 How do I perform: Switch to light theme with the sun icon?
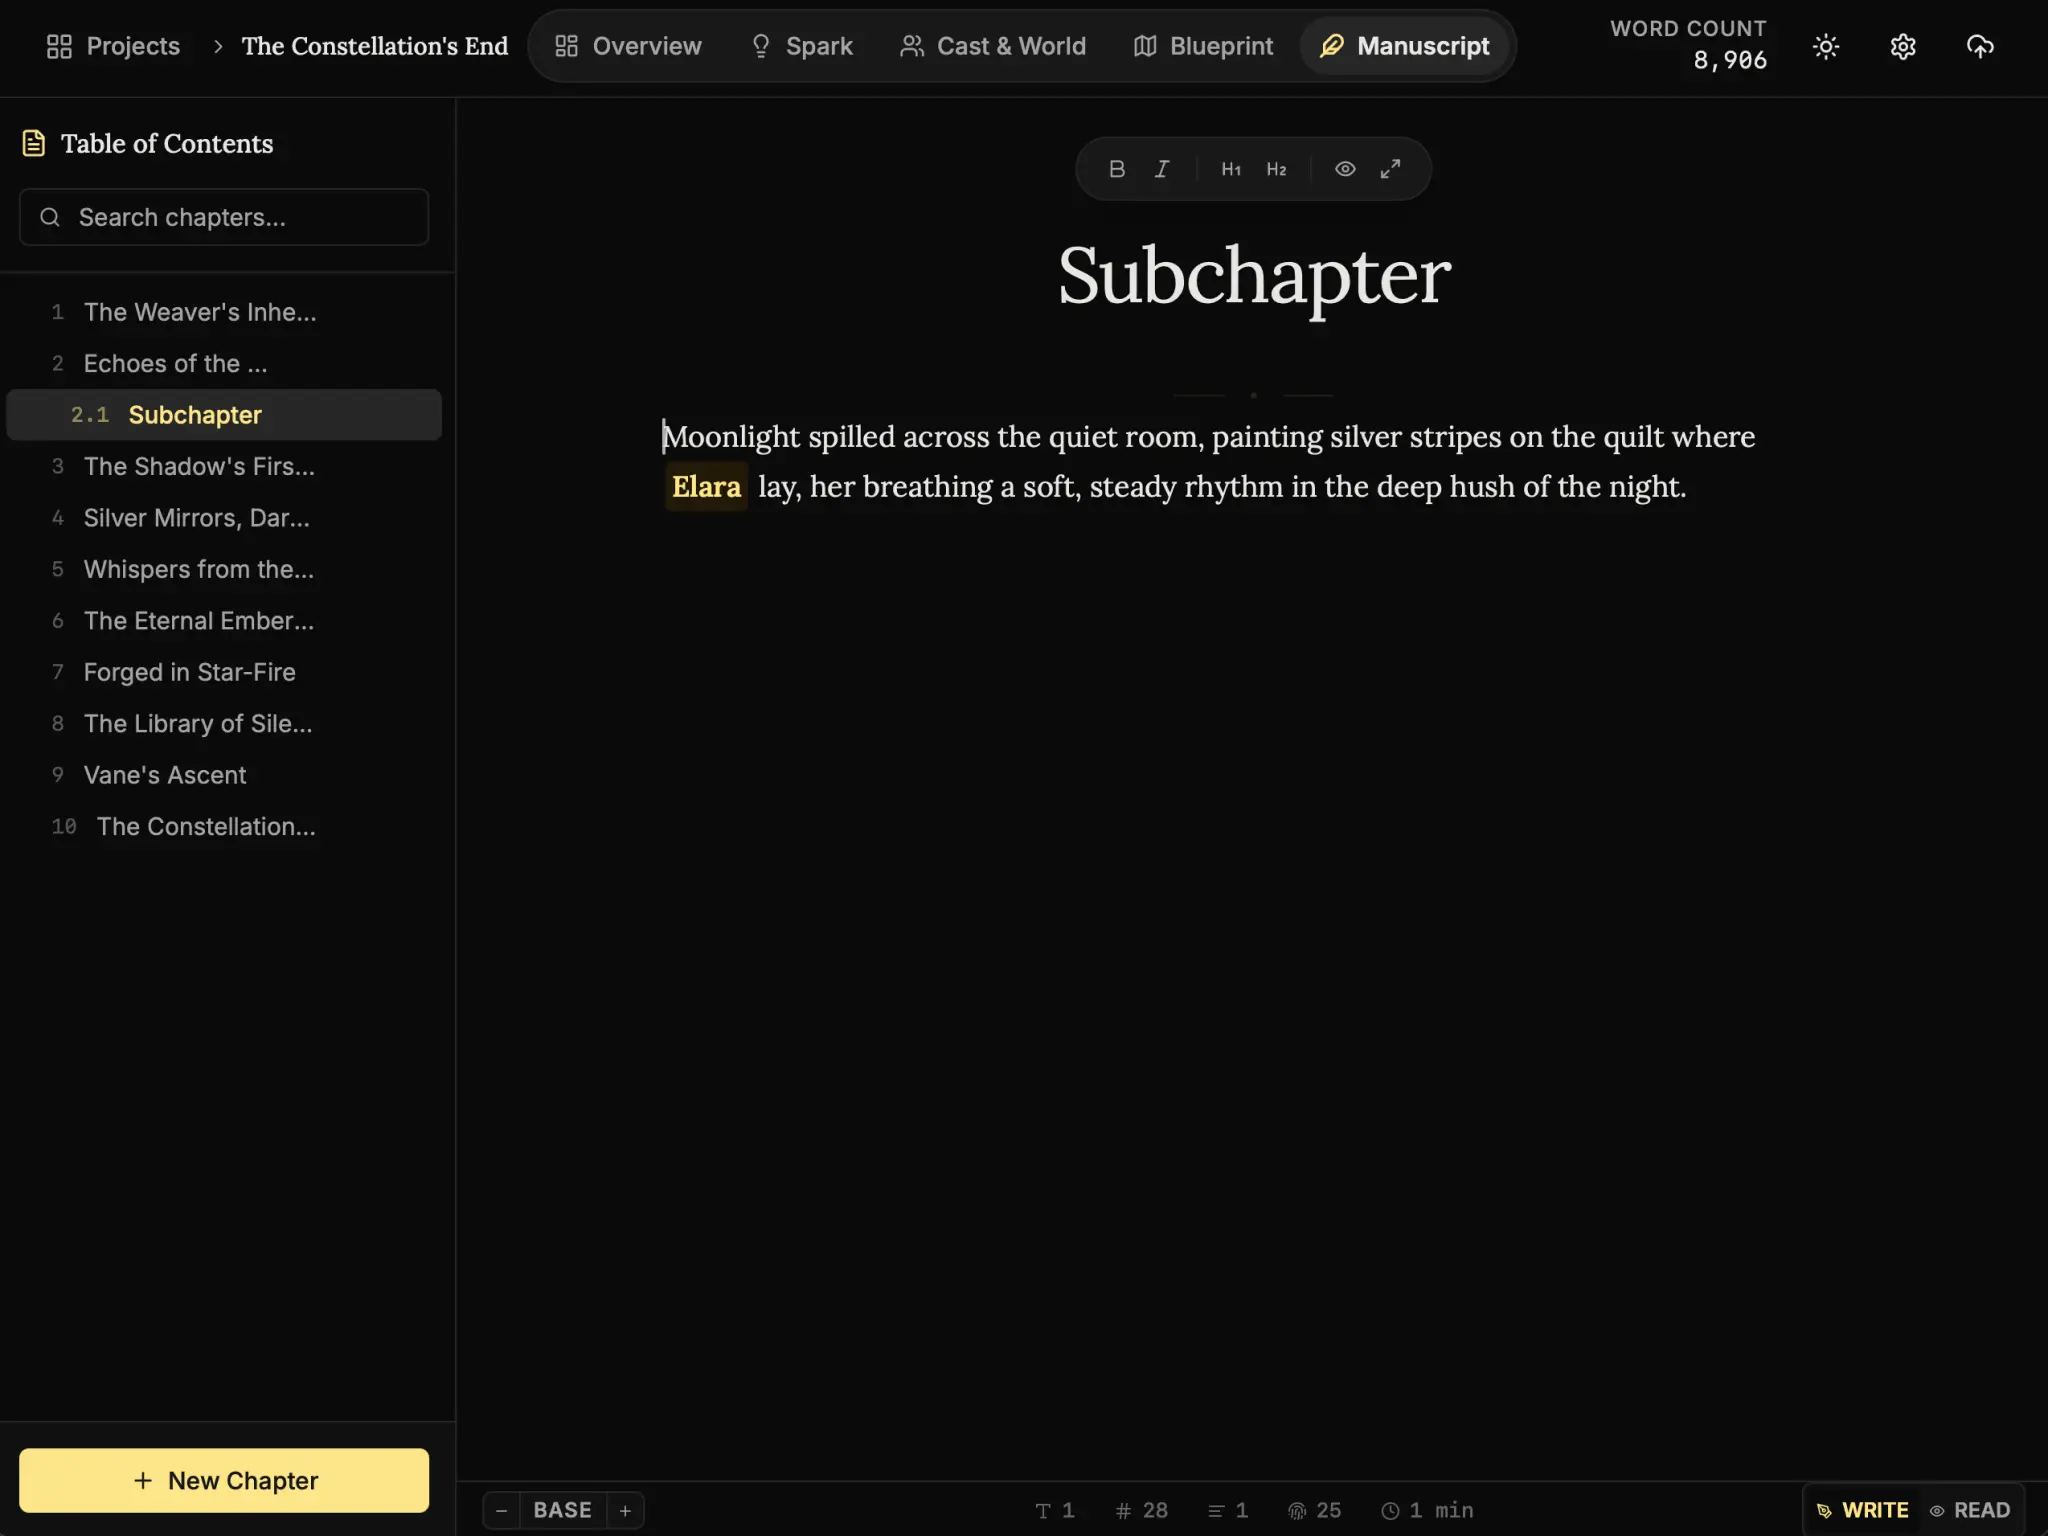click(1824, 46)
